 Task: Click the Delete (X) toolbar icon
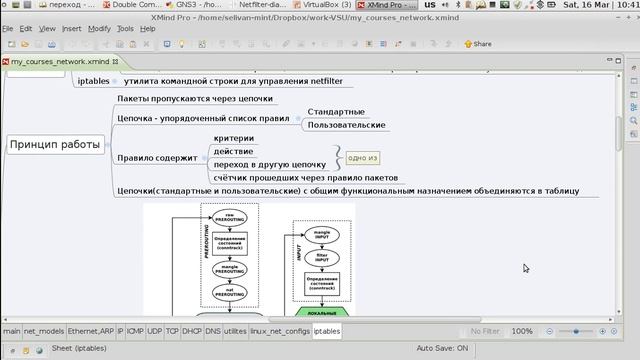click(146, 44)
